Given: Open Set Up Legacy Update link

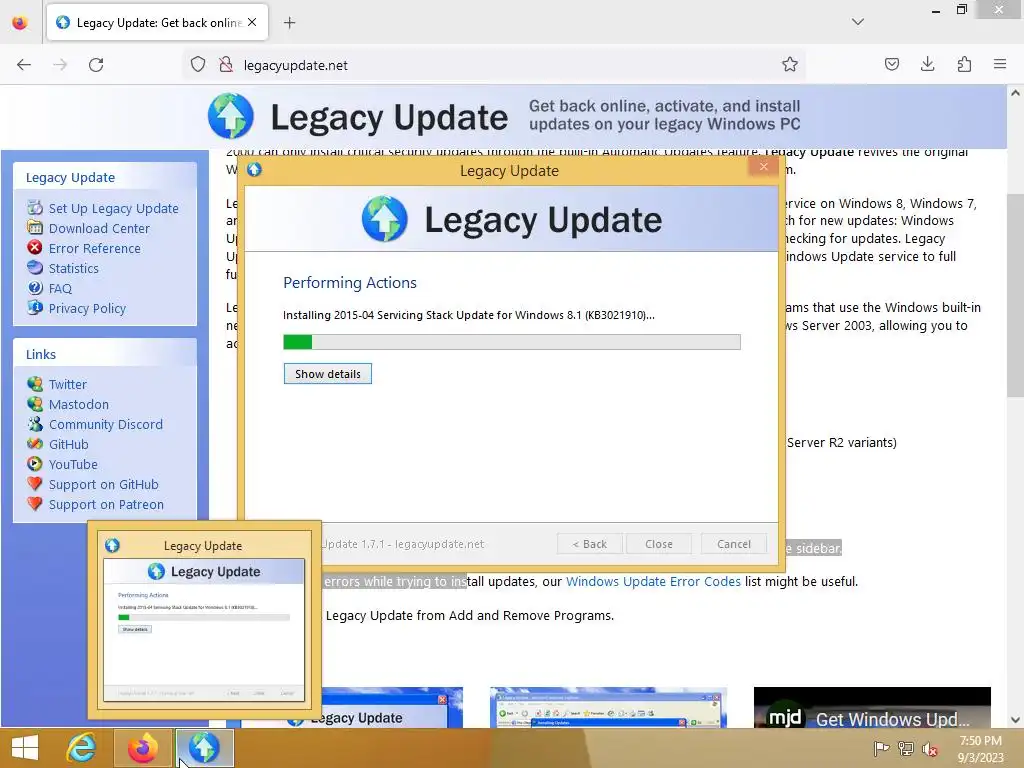Looking at the screenshot, I should [114, 208].
